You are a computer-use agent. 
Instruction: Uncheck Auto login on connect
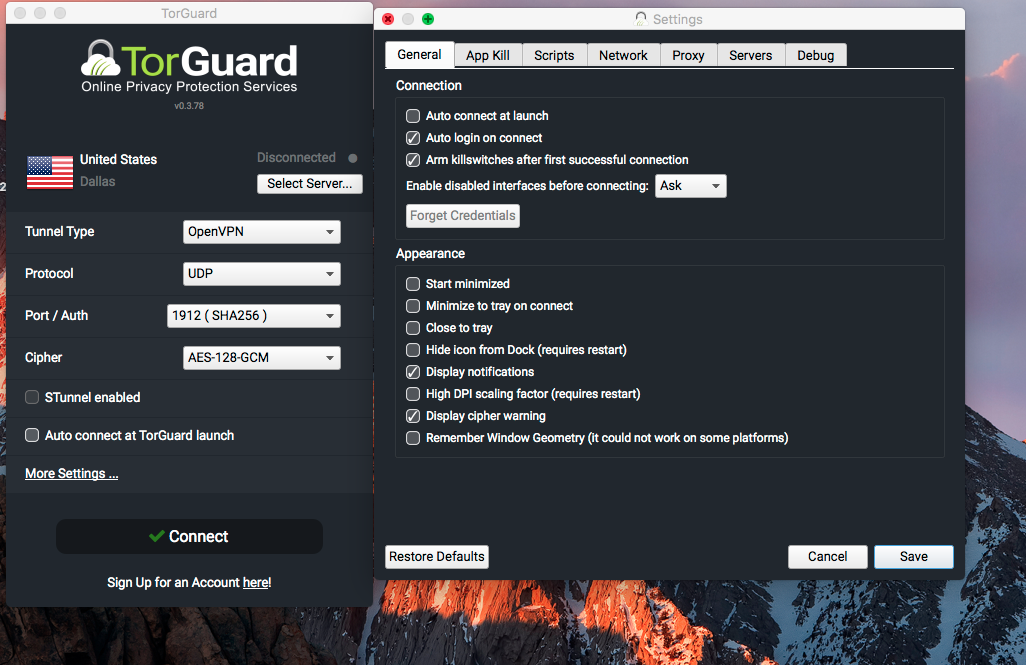pos(413,138)
